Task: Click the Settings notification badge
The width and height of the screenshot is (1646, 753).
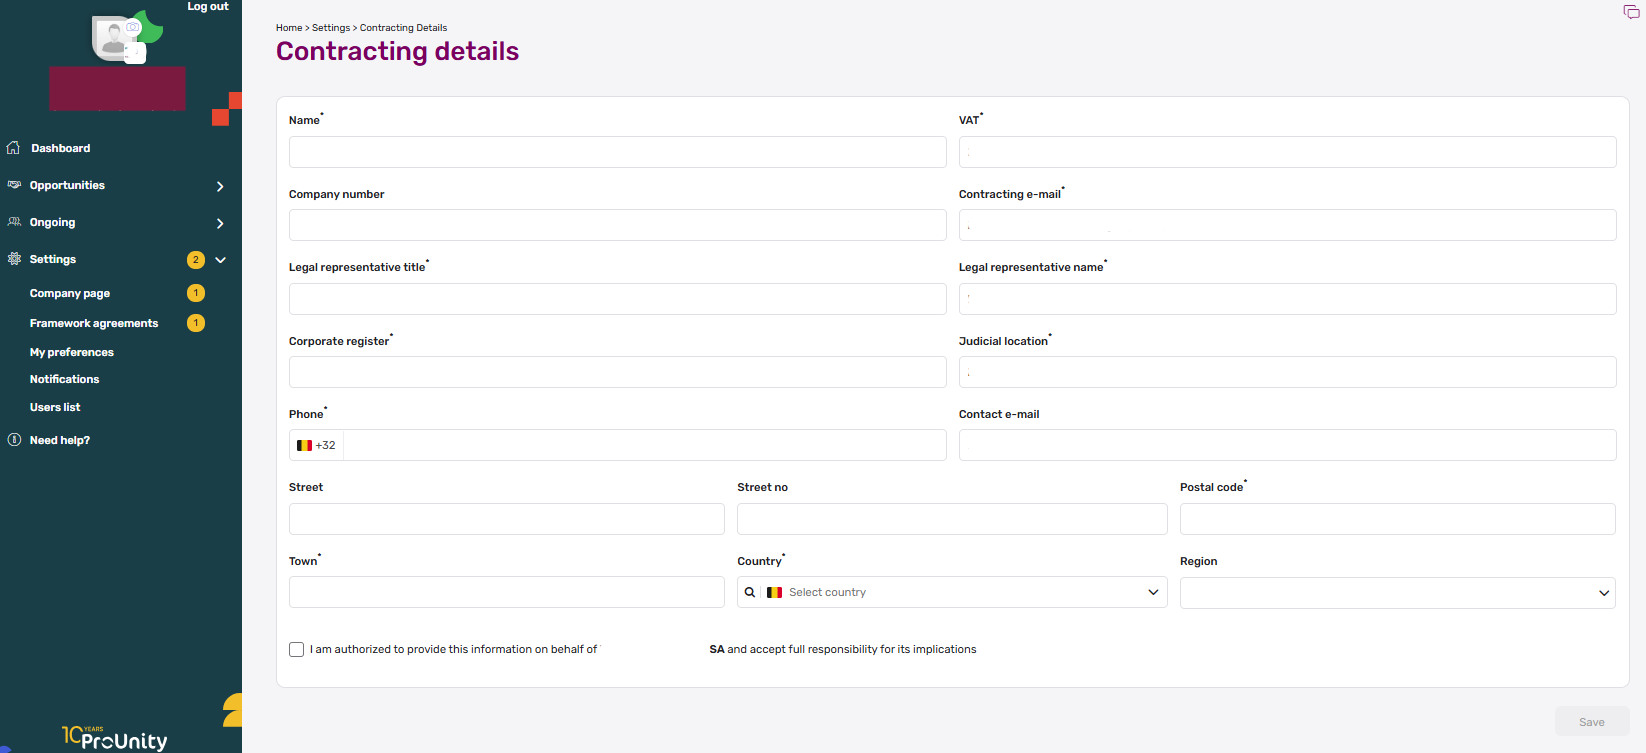Action: [x=196, y=260]
